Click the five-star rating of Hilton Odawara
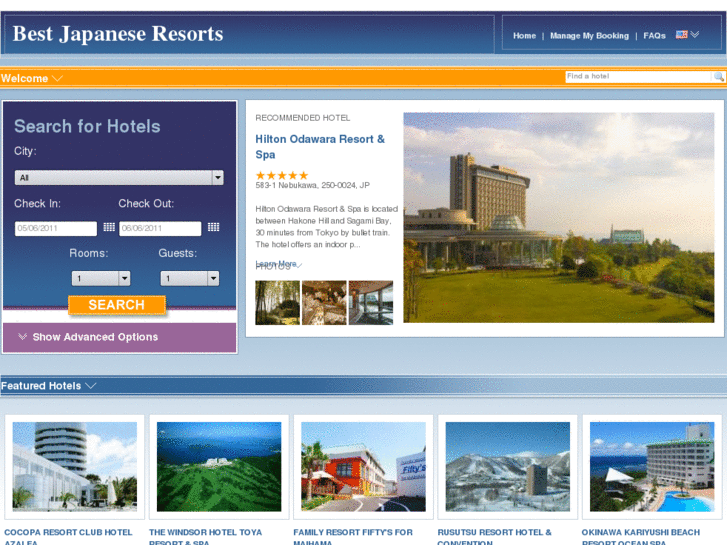Screen dimensions: 727x545 pos(282,175)
